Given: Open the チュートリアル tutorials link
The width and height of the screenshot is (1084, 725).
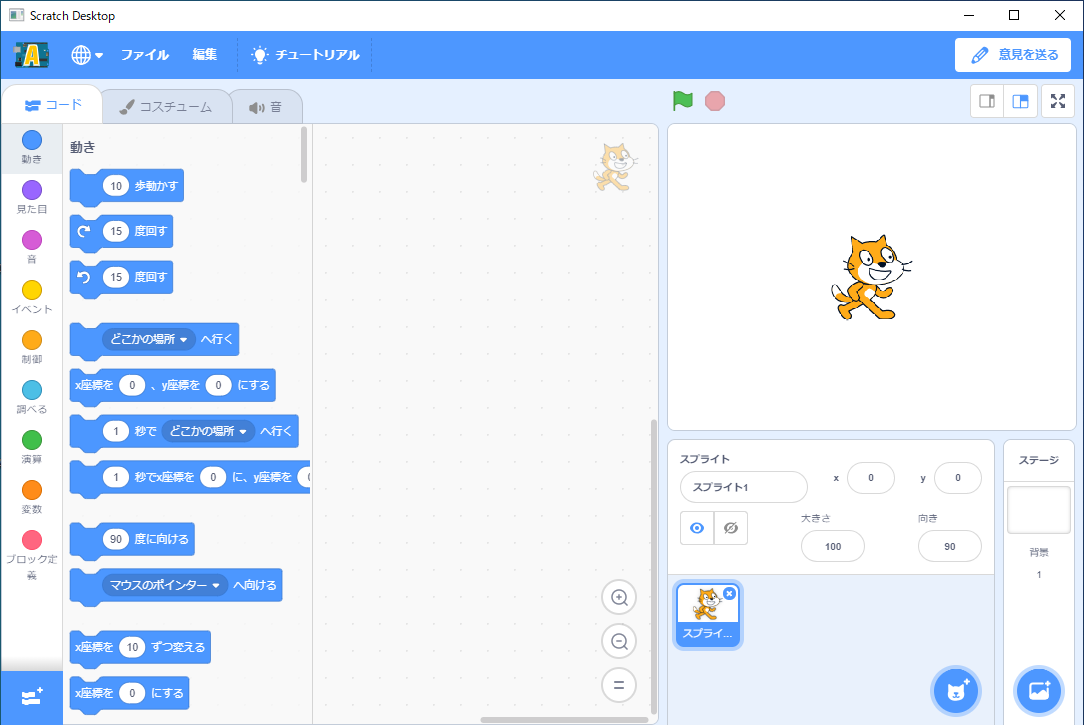Looking at the screenshot, I should [305, 55].
